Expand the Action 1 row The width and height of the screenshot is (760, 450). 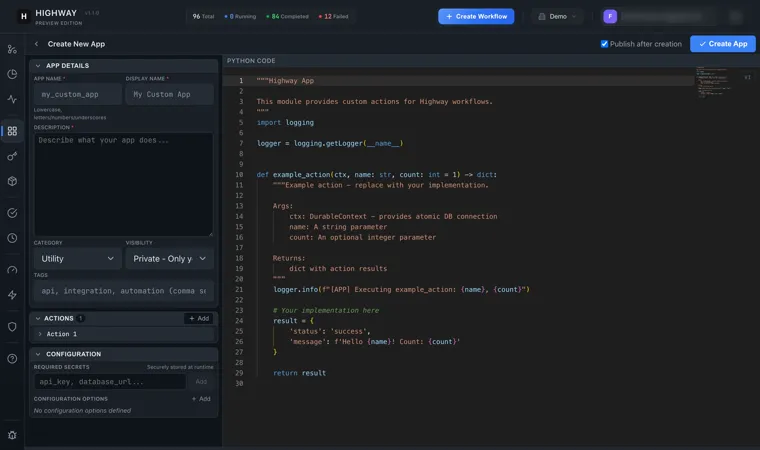click(x=124, y=334)
